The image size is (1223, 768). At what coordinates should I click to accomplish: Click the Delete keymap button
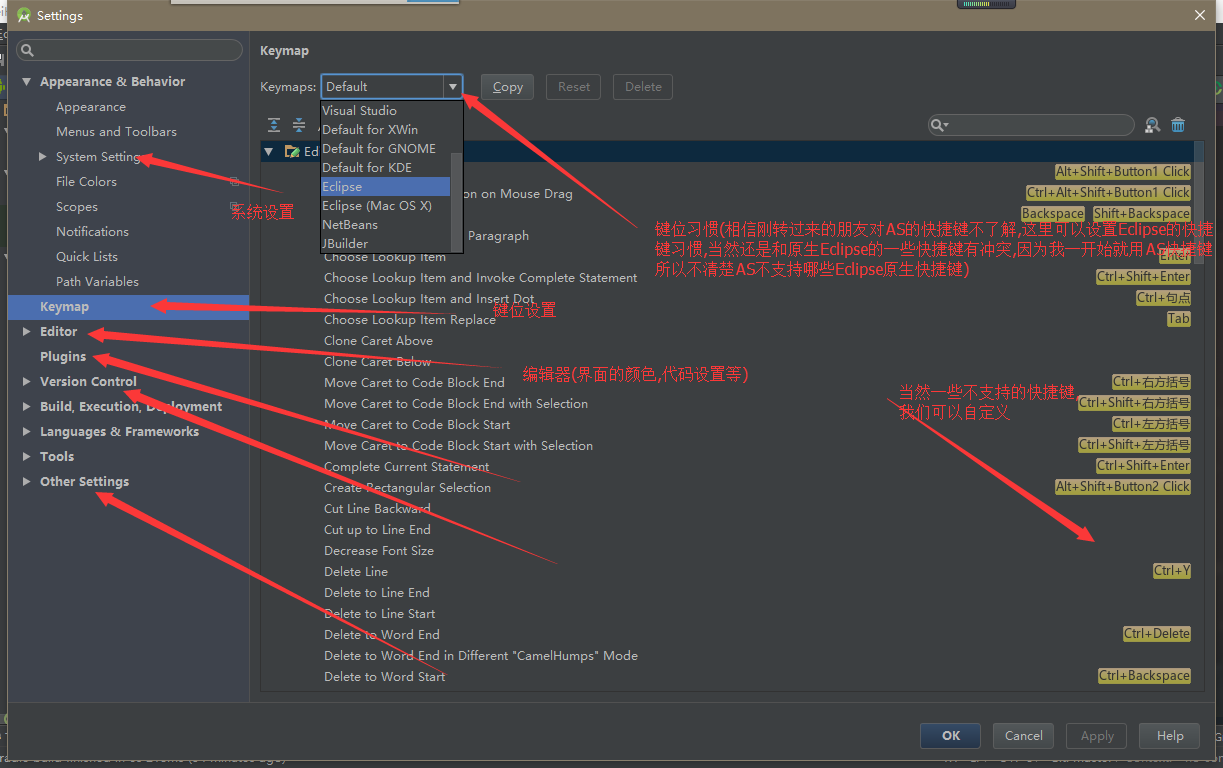click(x=643, y=87)
